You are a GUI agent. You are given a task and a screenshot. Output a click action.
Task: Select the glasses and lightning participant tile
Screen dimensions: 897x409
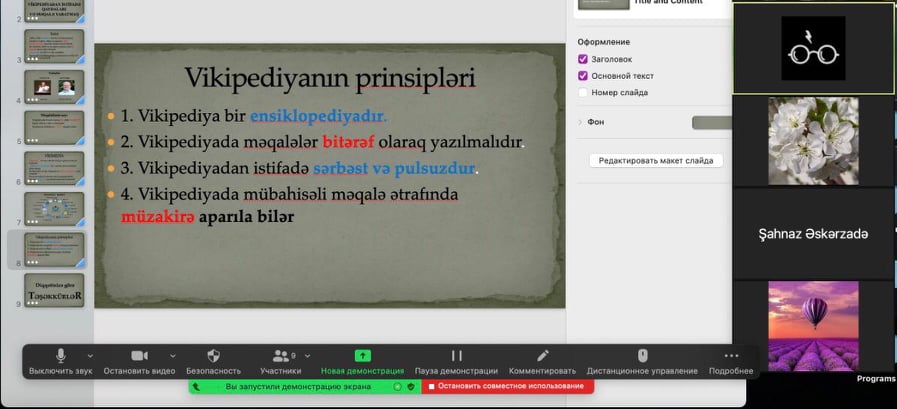pyautogui.click(x=813, y=48)
